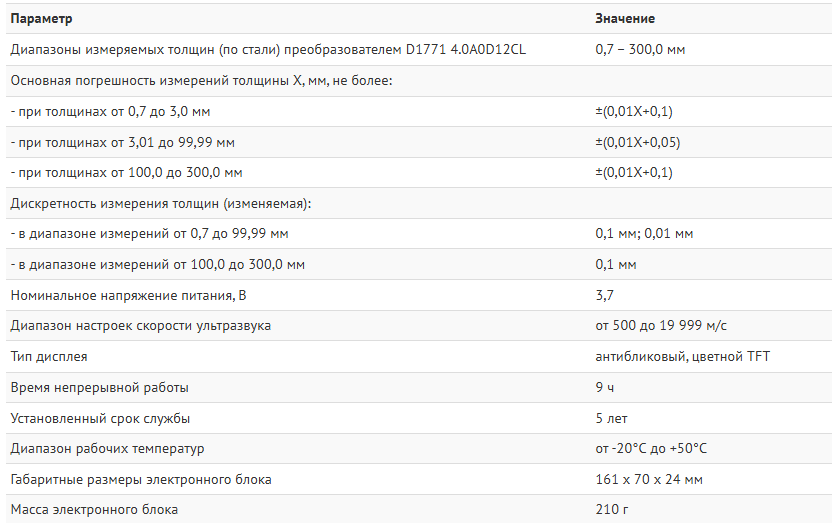The height and width of the screenshot is (523, 834).
Task: Click the "0,1 мм; 0,01 мм" value
Action: pos(644,234)
